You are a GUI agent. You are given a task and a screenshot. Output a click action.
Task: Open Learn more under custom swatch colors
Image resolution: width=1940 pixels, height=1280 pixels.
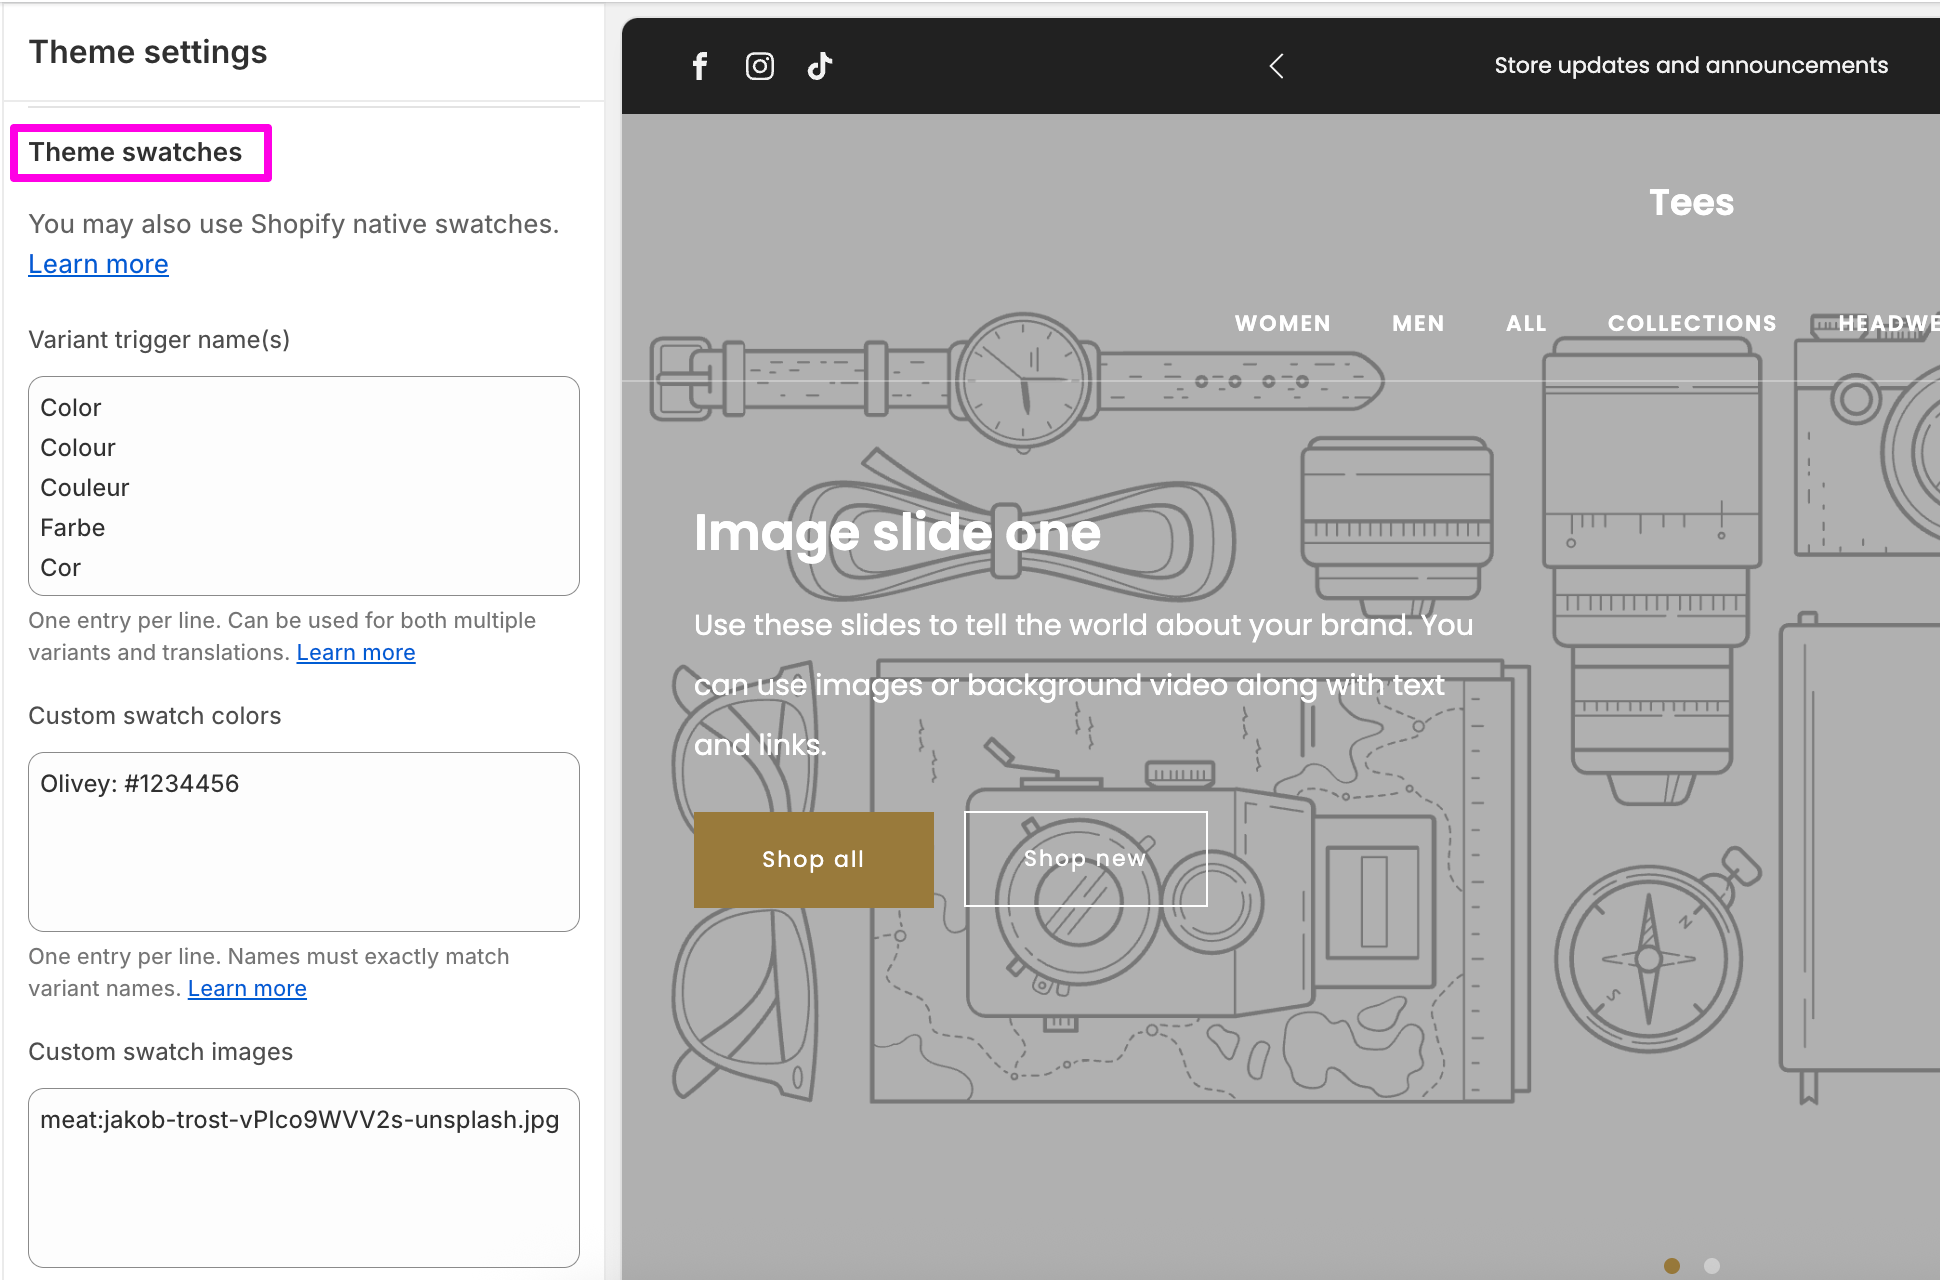247,988
